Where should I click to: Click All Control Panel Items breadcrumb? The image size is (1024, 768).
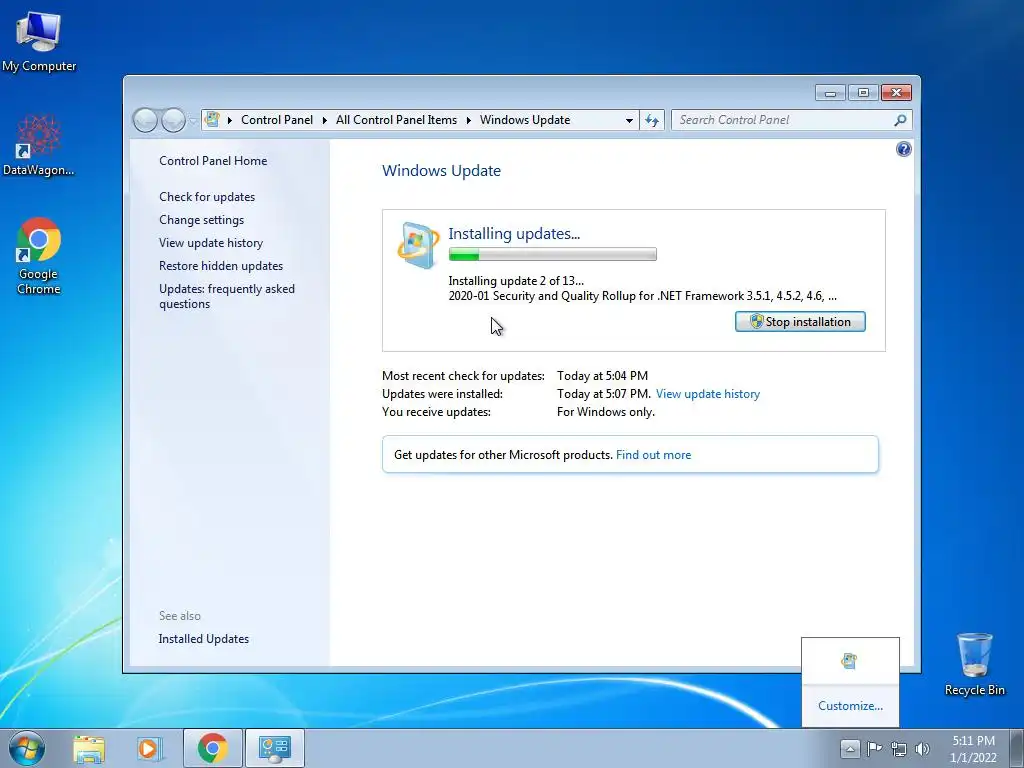click(396, 120)
